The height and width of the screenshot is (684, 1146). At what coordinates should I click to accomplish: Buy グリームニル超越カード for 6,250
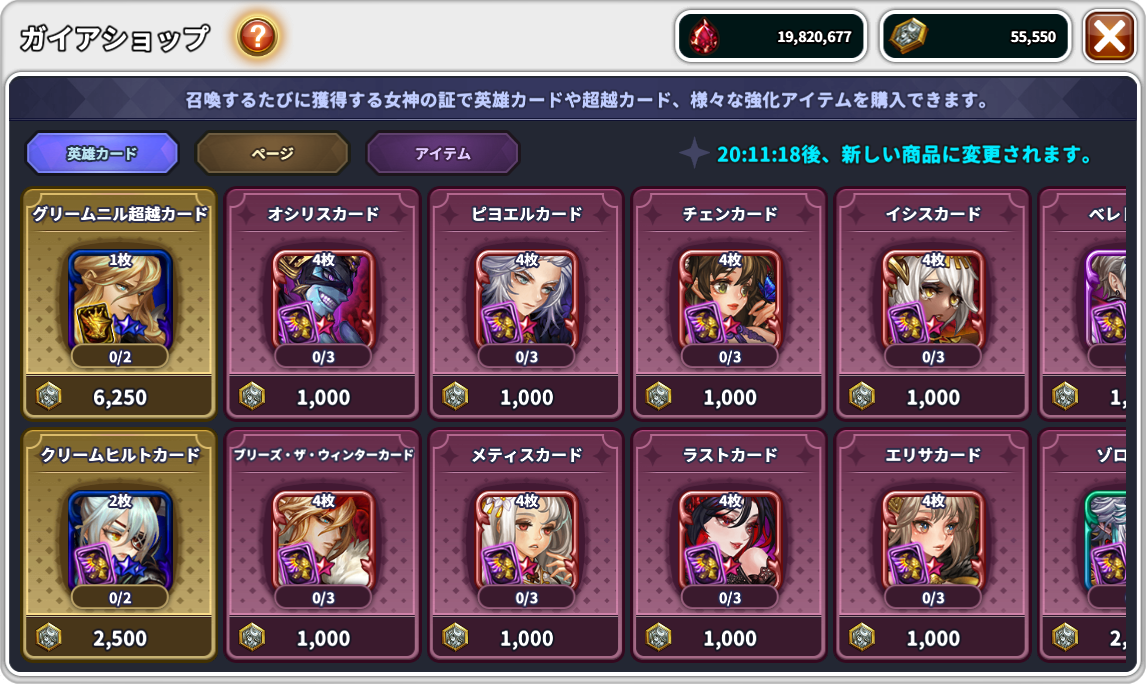[120, 397]
